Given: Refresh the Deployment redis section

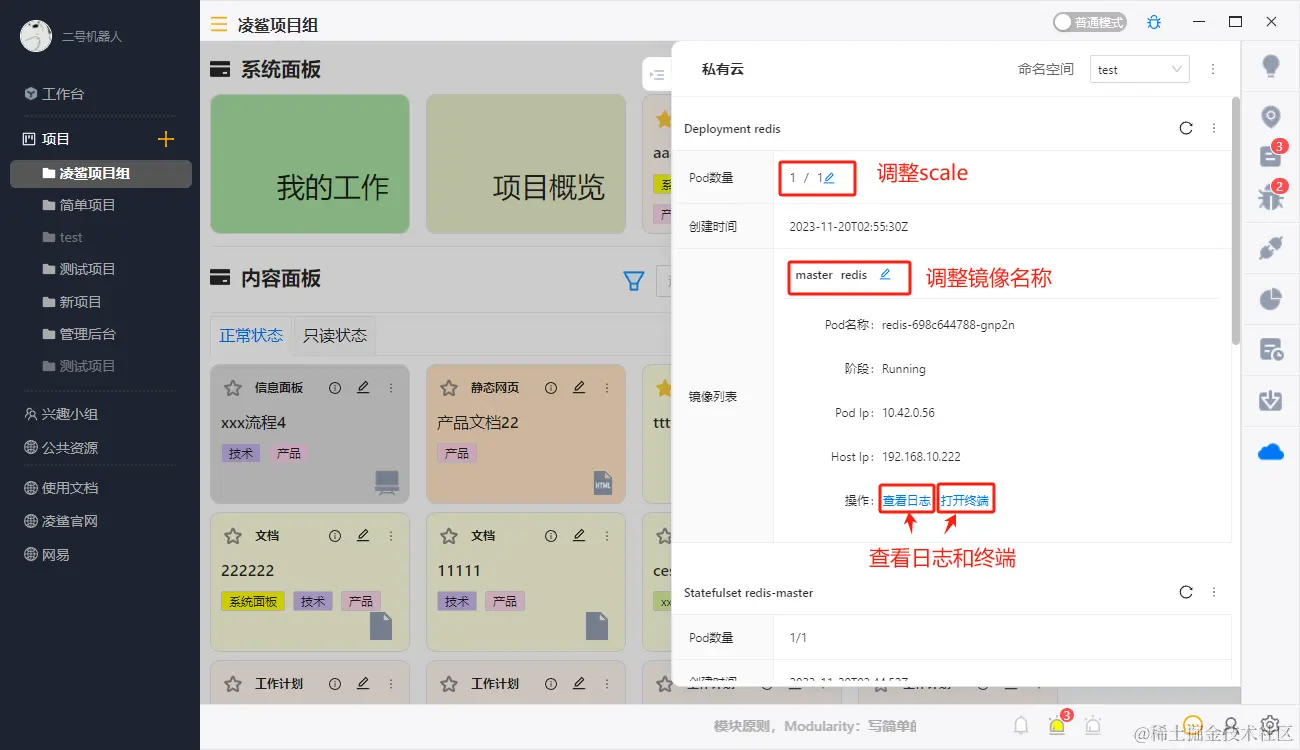Looking at the screenshot, I should tap(1186, 128).
